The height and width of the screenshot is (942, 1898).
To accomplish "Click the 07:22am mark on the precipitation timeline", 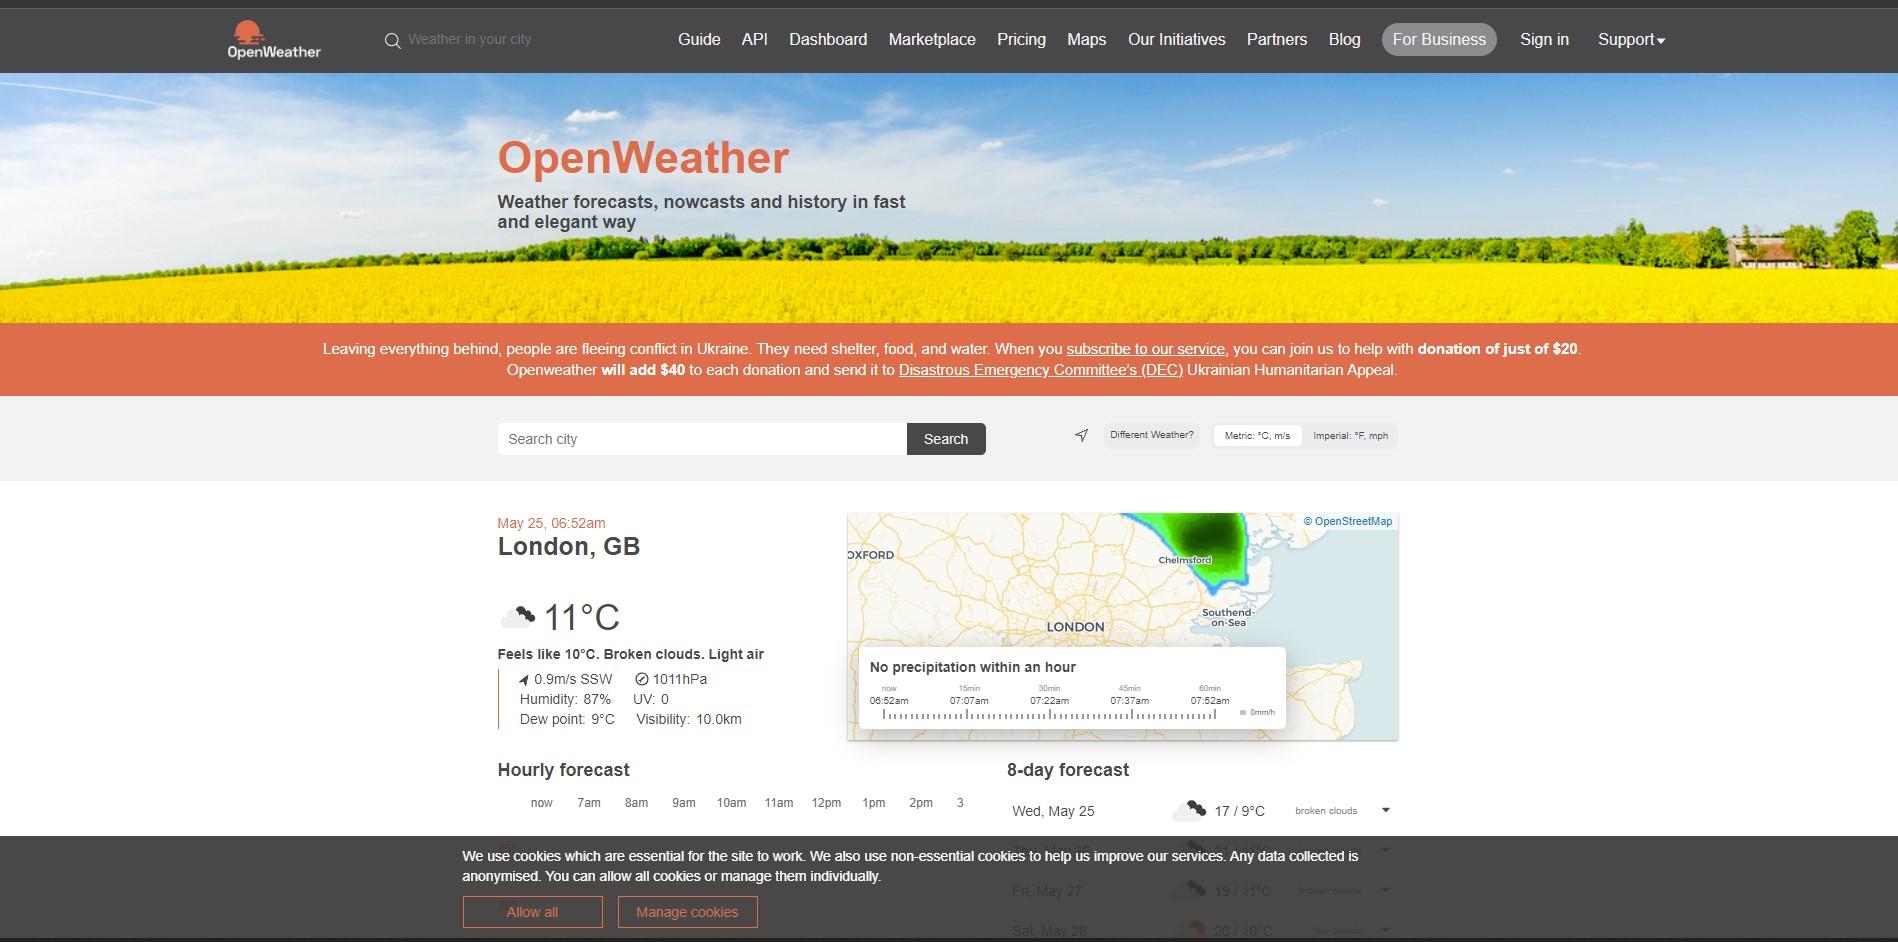I will pyautogui.click(x=1049, y=701).
